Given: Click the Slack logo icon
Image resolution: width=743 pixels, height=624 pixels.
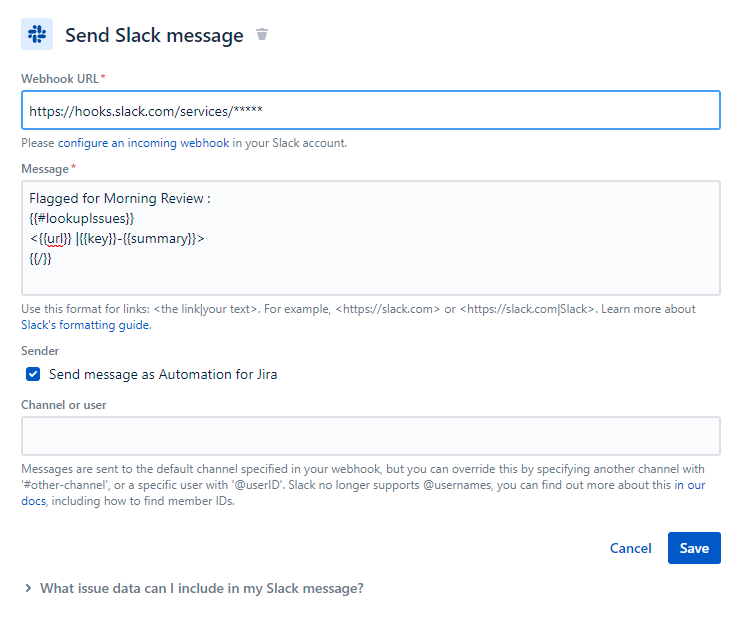Looking at the screenshot, I should click(37, 34).
